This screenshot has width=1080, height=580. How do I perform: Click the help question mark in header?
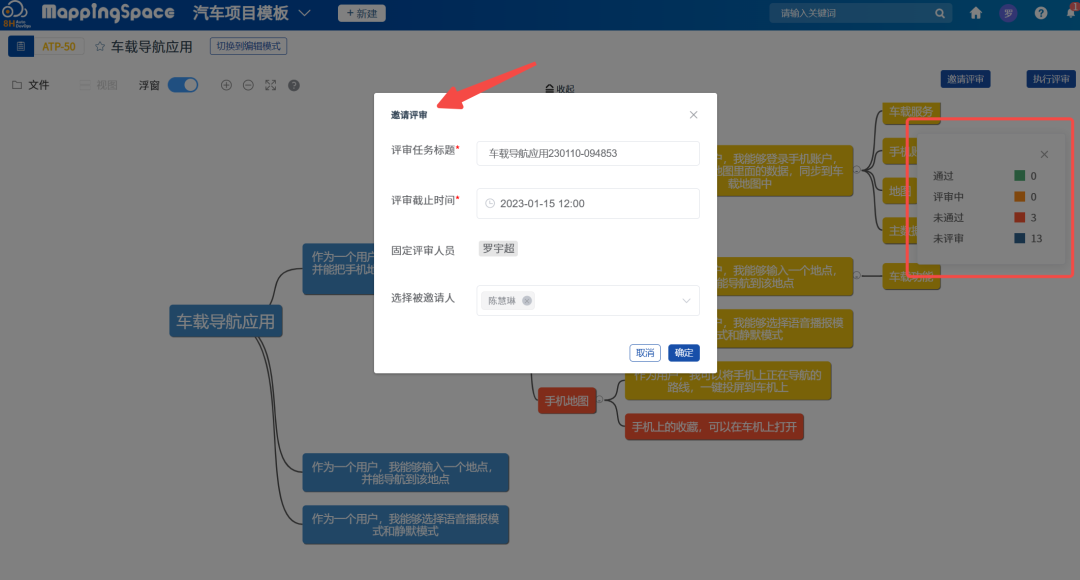click(x=1041, y=14)
